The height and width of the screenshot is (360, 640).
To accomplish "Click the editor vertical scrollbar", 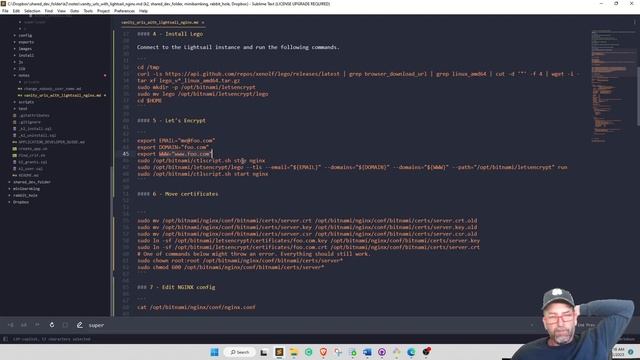I will 638,96.
